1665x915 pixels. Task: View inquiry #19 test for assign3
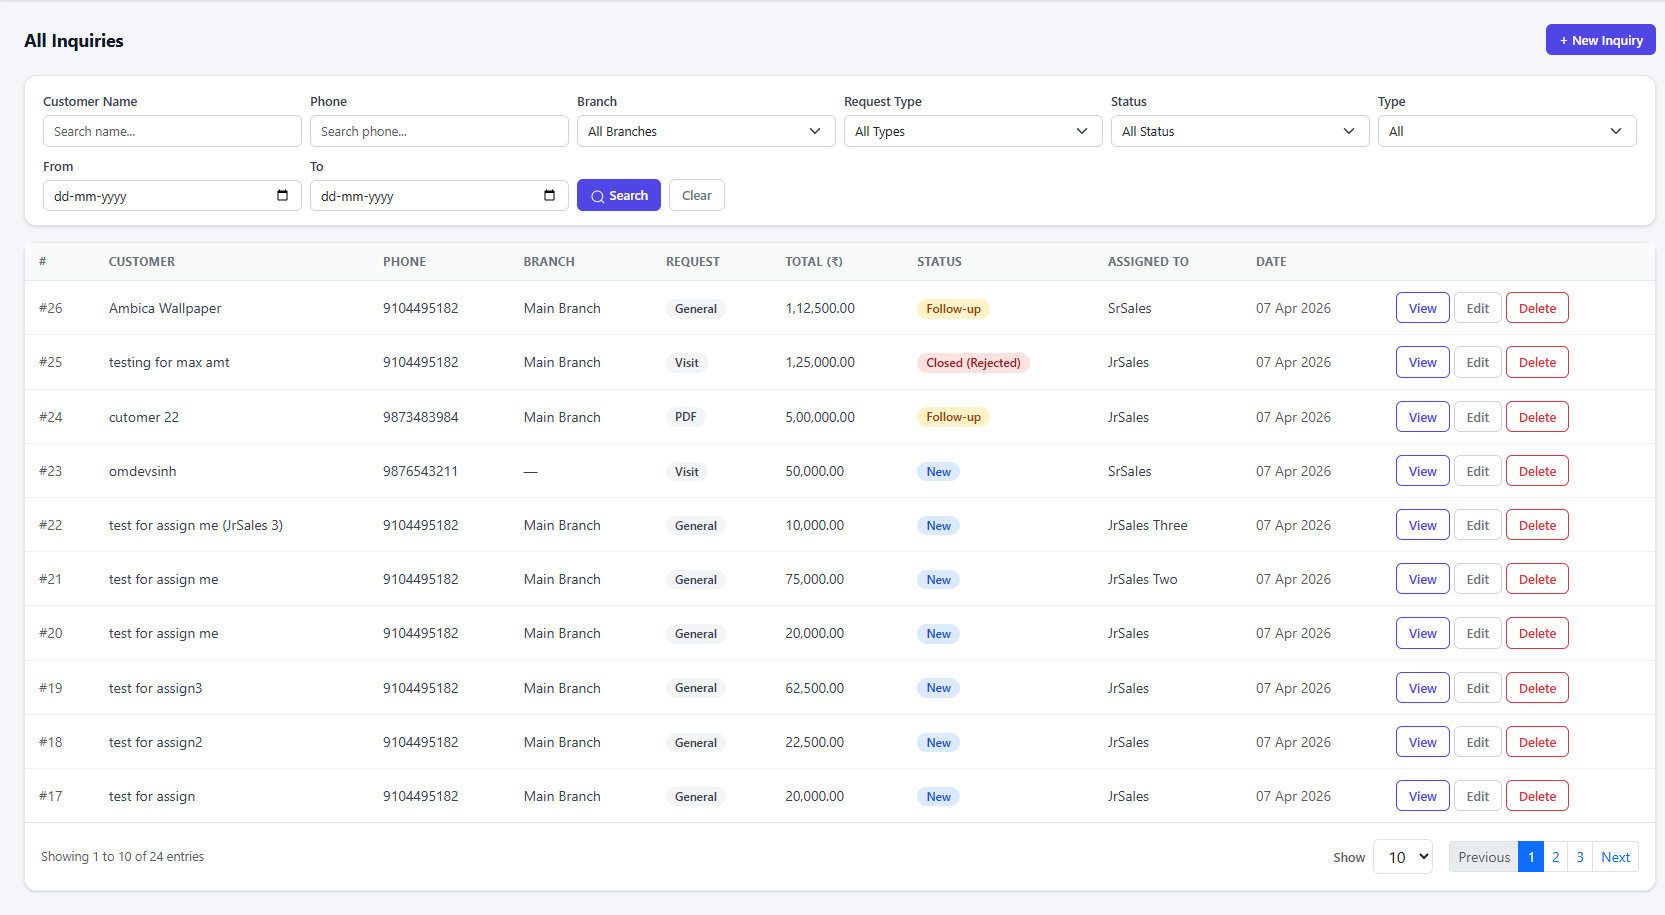(1422, 688)
